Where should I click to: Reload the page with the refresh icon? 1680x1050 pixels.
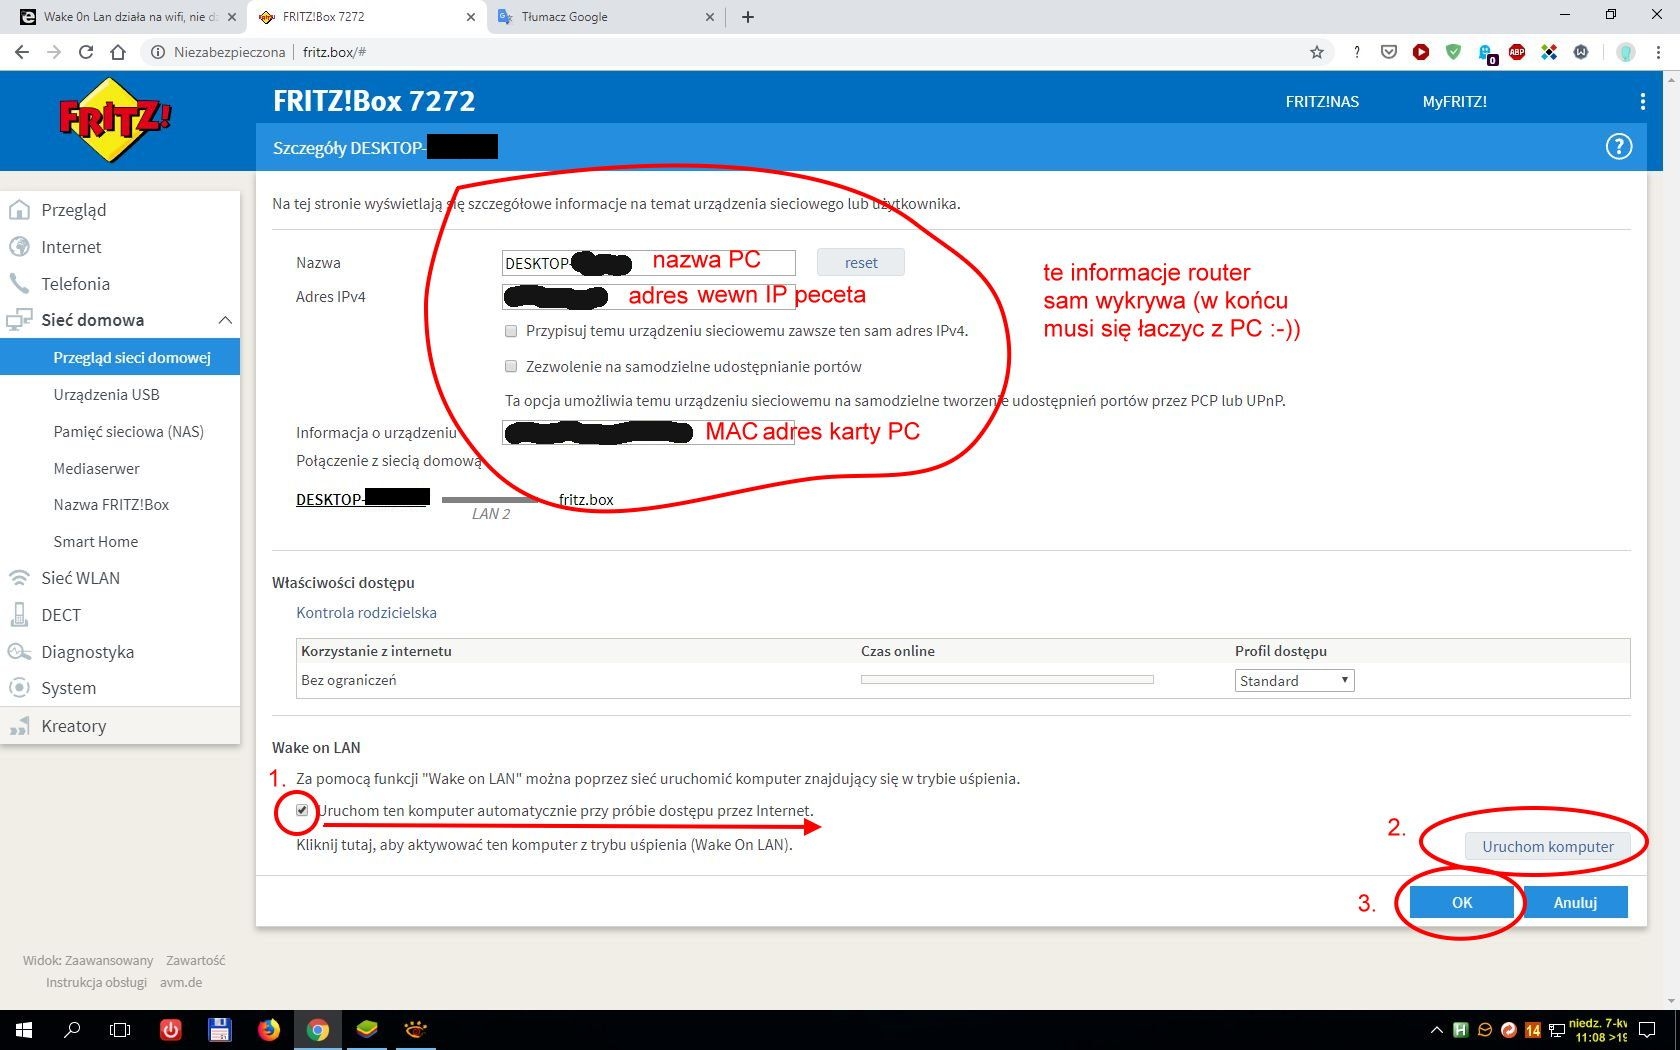click(86, 52)
